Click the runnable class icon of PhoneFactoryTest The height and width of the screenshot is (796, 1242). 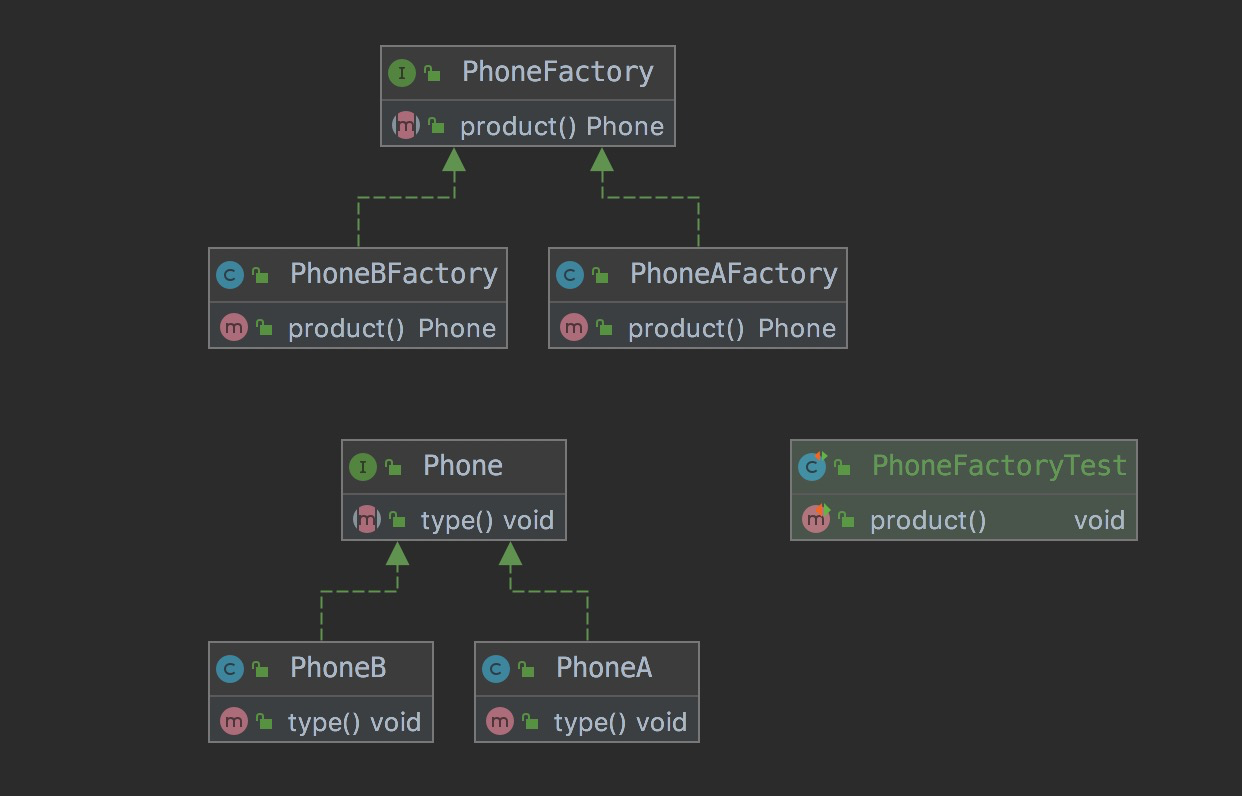(812, 466)
